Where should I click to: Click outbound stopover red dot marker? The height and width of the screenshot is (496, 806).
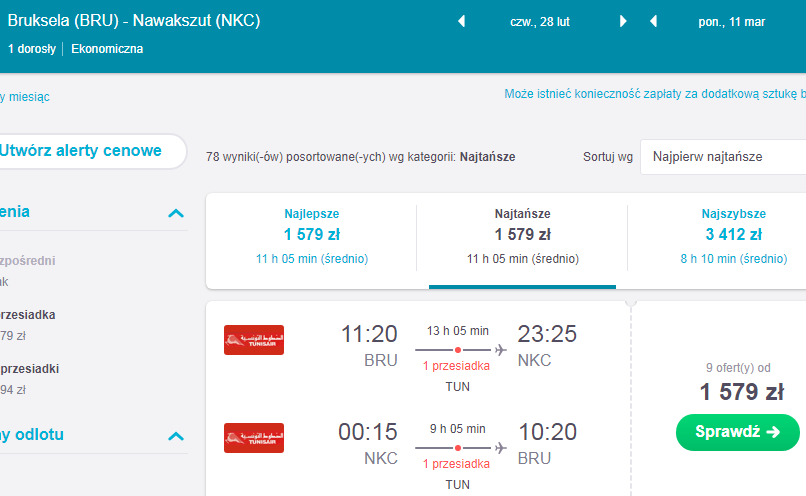(x=457, y=350)
